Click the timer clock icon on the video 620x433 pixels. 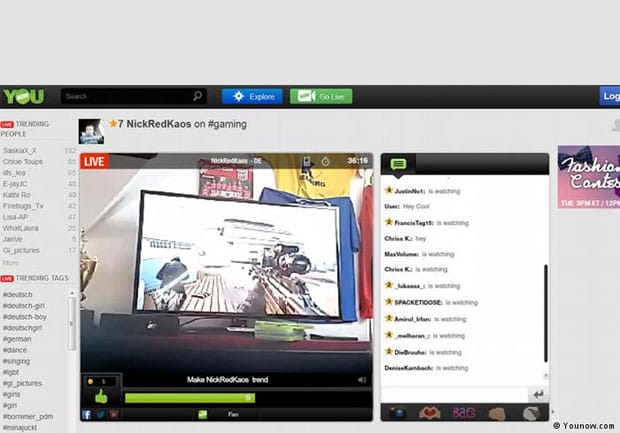pyautogui.click(x=325, y=161)
